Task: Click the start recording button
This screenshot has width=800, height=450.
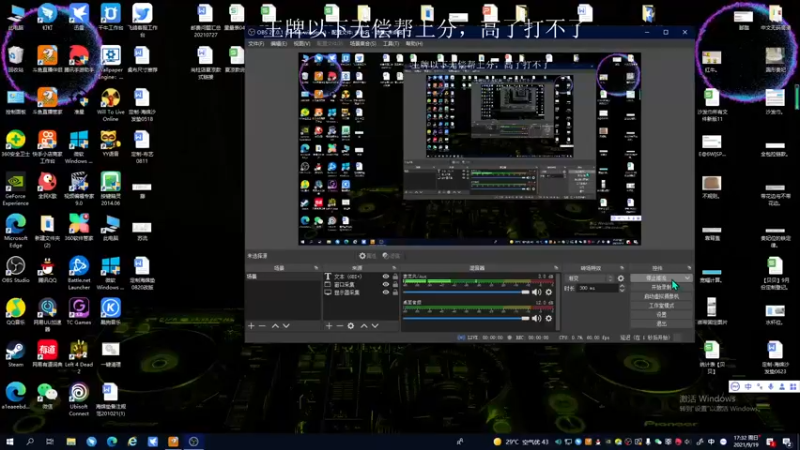Action: [x=661, y=287]
